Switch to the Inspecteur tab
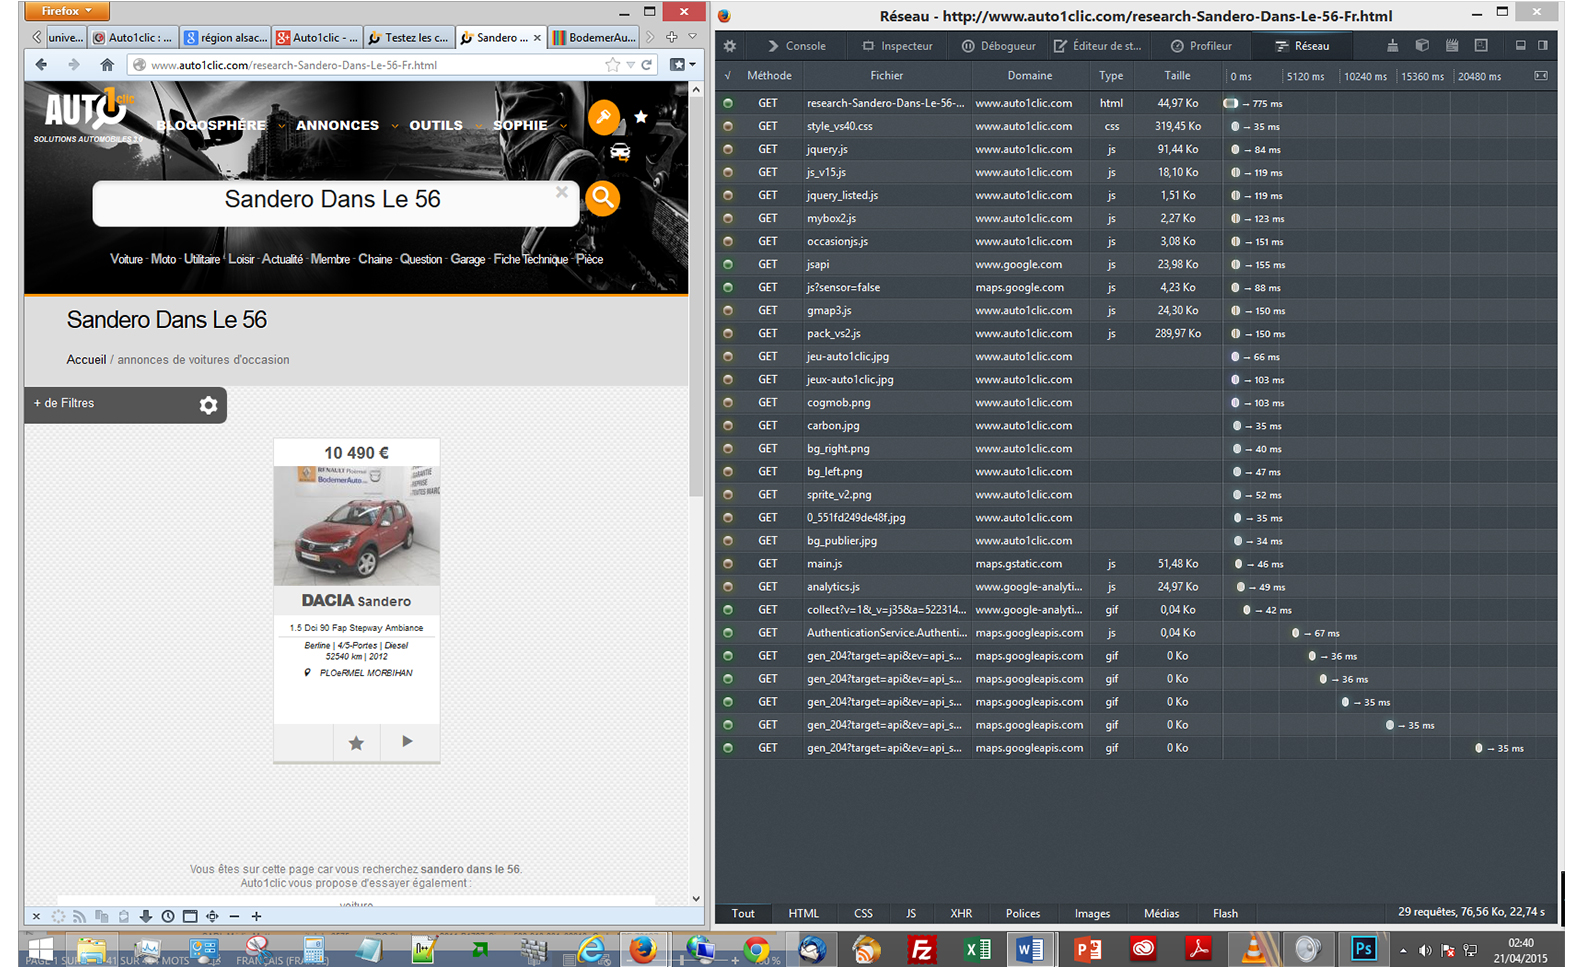Viewport: 1584px width, 967px height. 897,46
